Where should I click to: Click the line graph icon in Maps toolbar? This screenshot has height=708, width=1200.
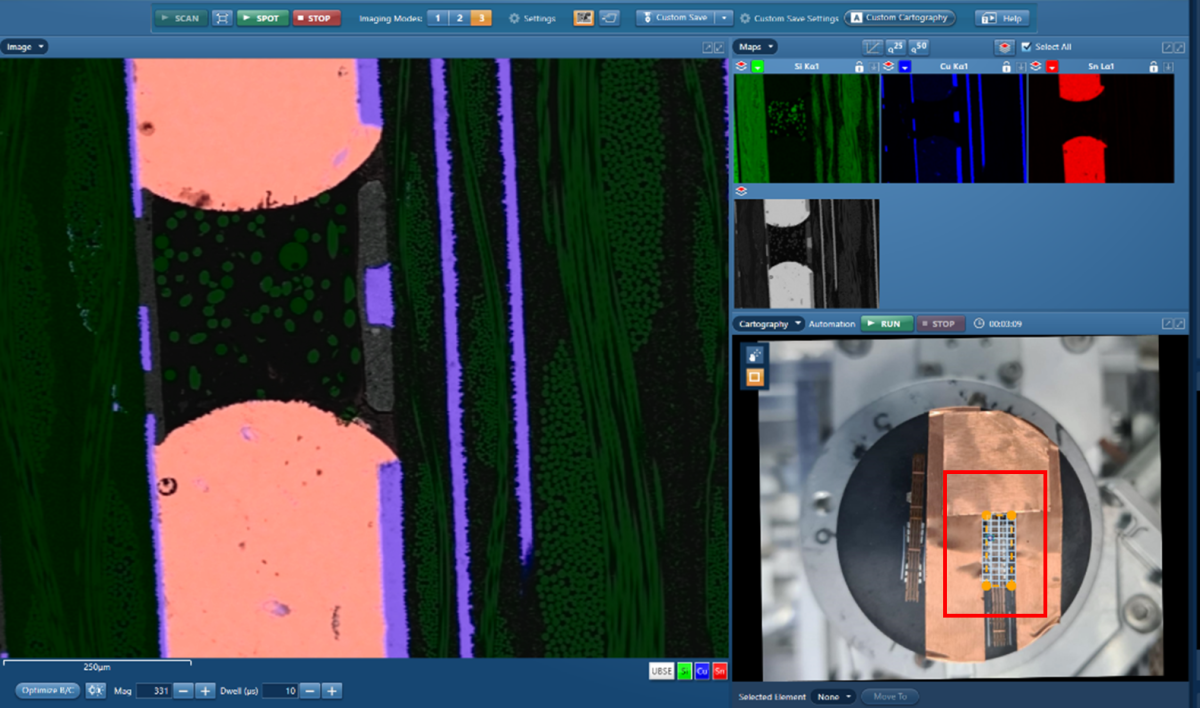coord(873,47)
